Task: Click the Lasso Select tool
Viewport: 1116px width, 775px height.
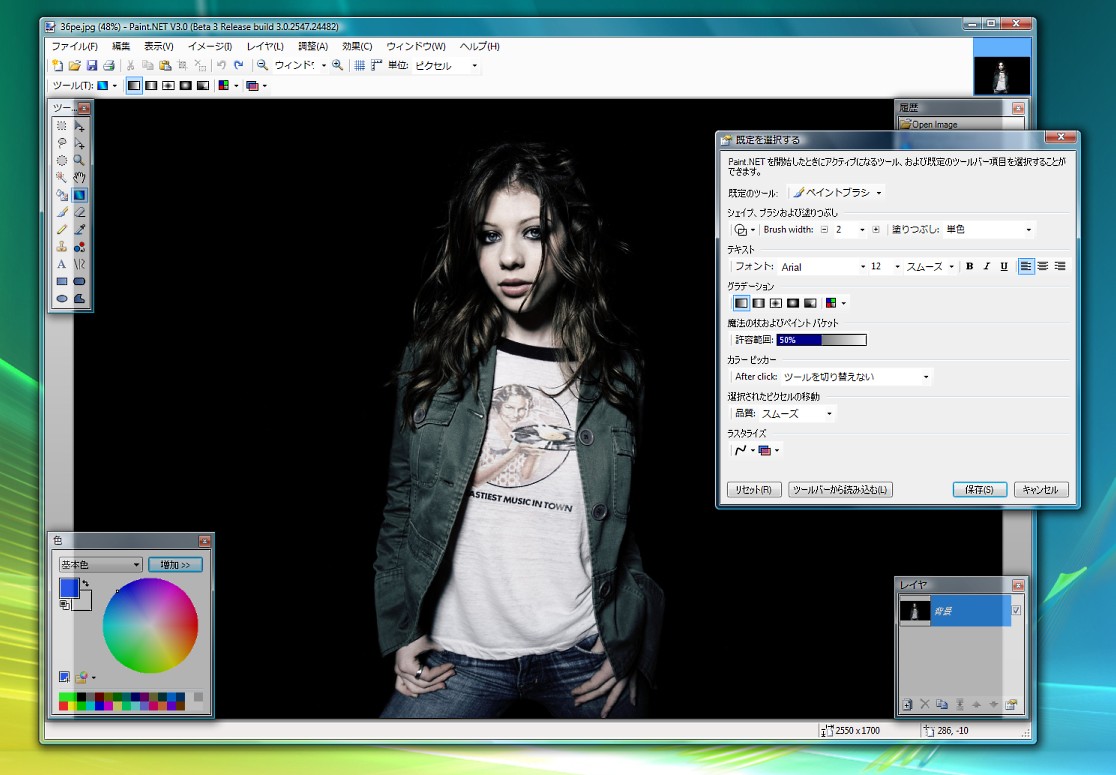Action: click(61, 143)
